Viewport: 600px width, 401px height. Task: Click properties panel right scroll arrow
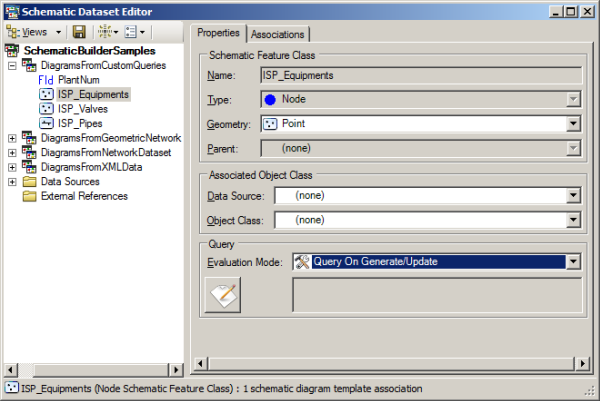[x=582, y=363]
